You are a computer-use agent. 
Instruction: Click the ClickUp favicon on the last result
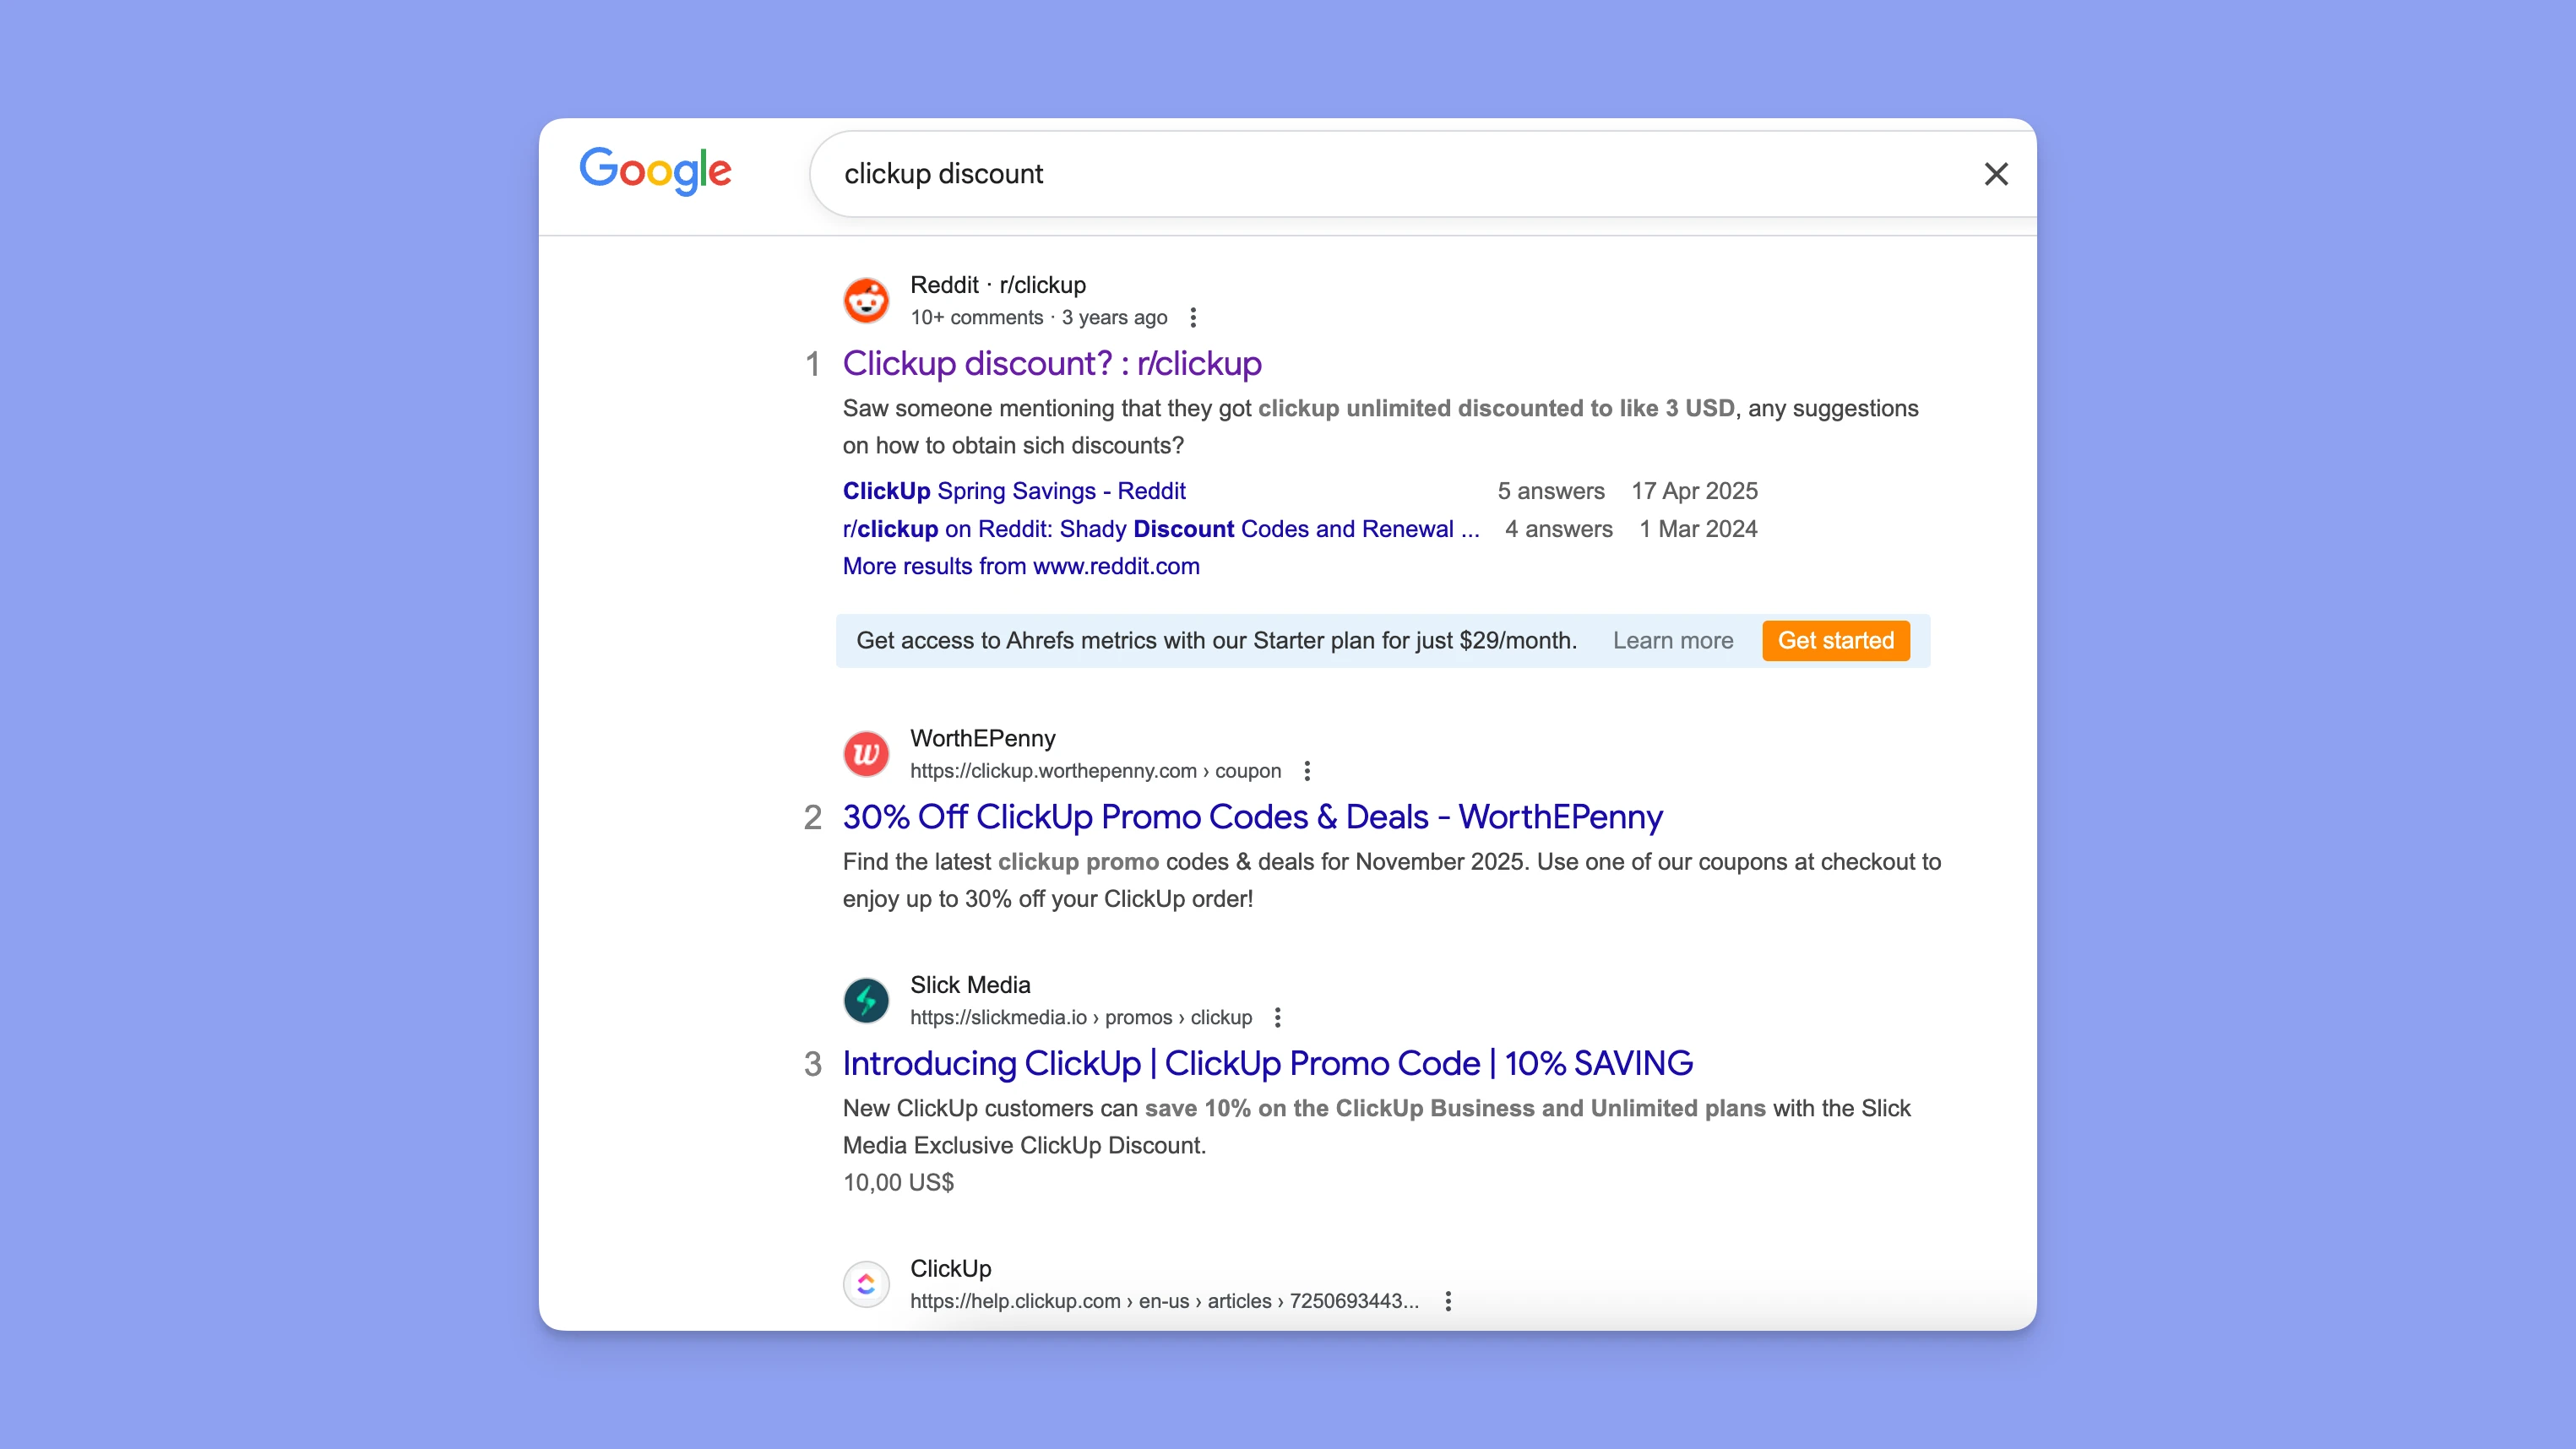tap(866, 1284)
